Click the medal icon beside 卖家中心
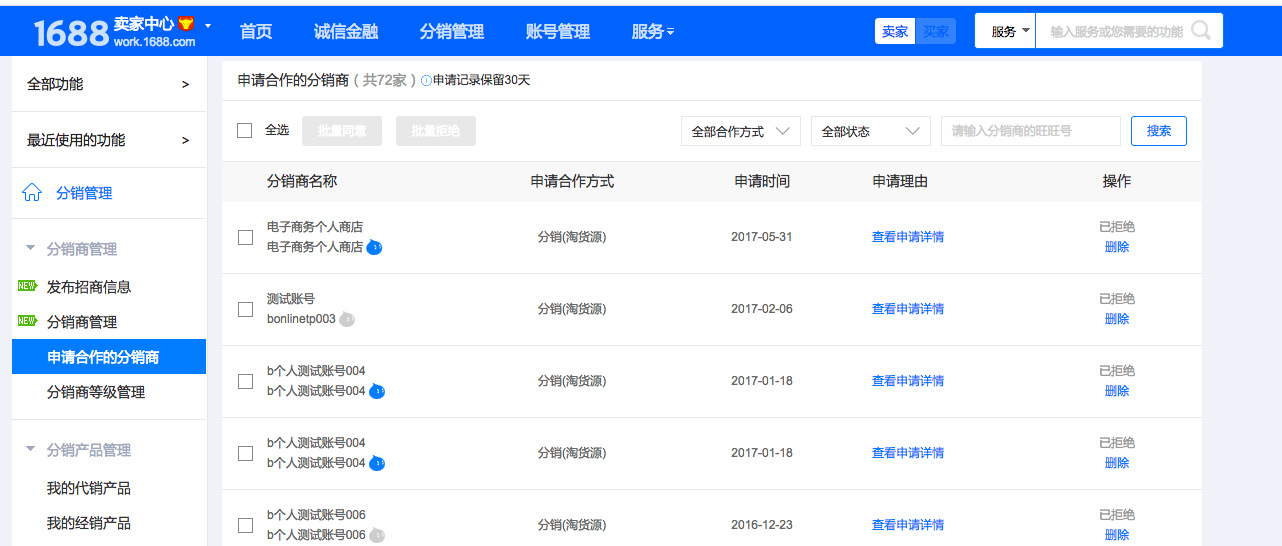 [185, 24]
